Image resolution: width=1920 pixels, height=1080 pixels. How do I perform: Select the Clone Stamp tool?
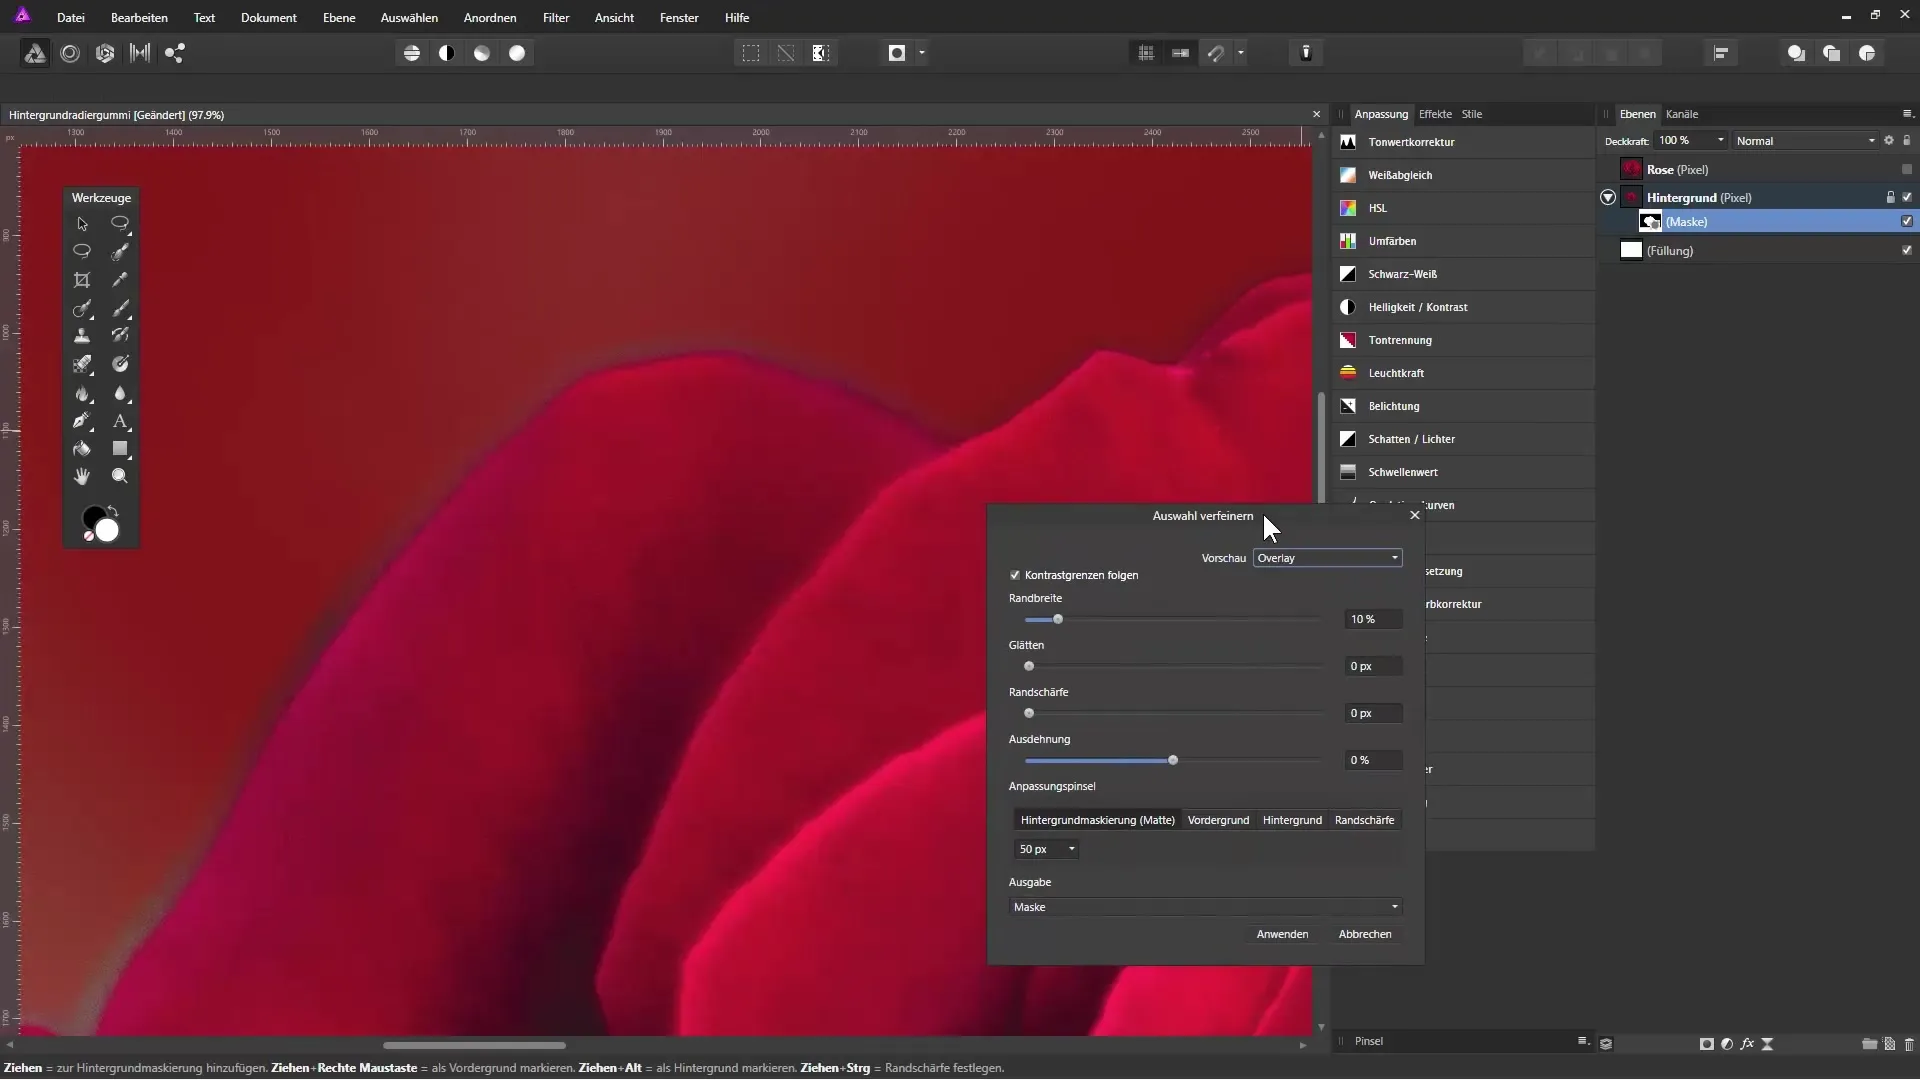[x=82, y=336]
